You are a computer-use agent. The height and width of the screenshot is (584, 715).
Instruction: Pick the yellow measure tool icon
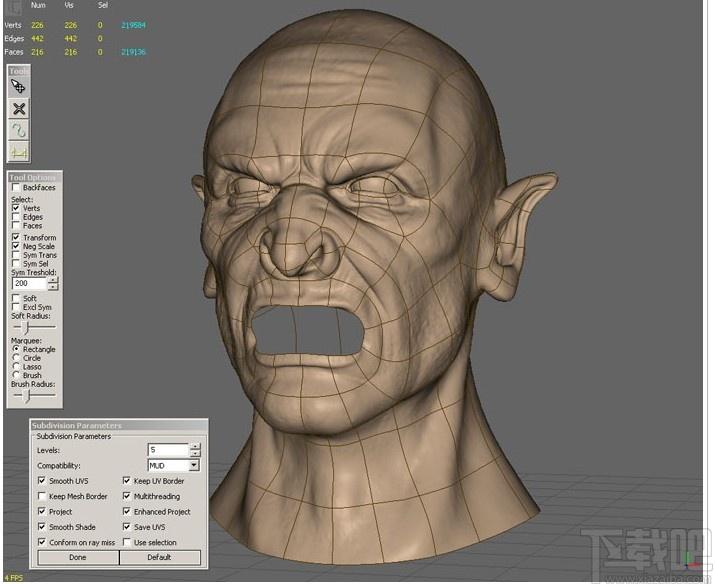click(19, 152)
